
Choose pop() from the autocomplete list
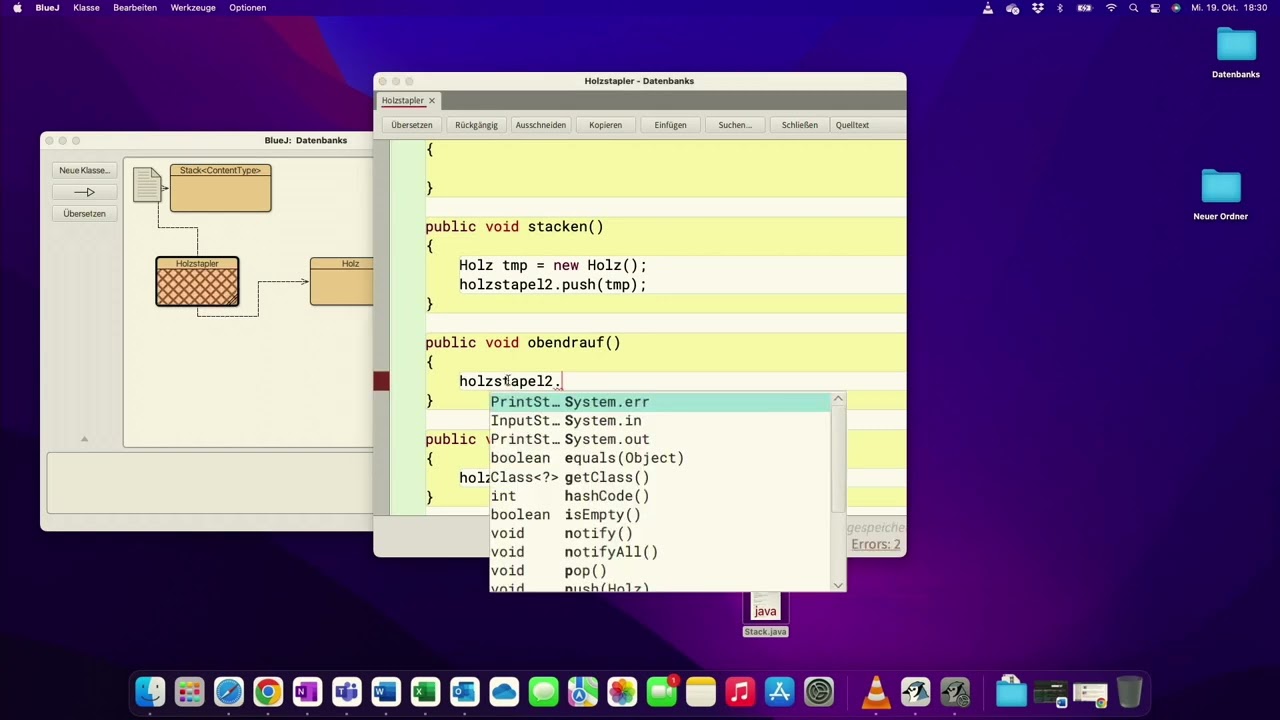(660, 571)
